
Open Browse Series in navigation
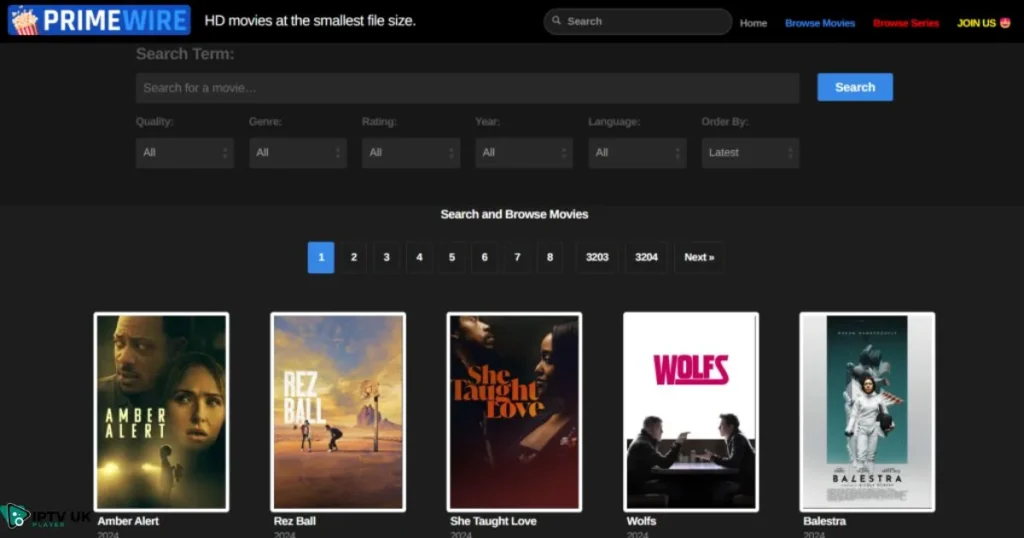point(906,23)
